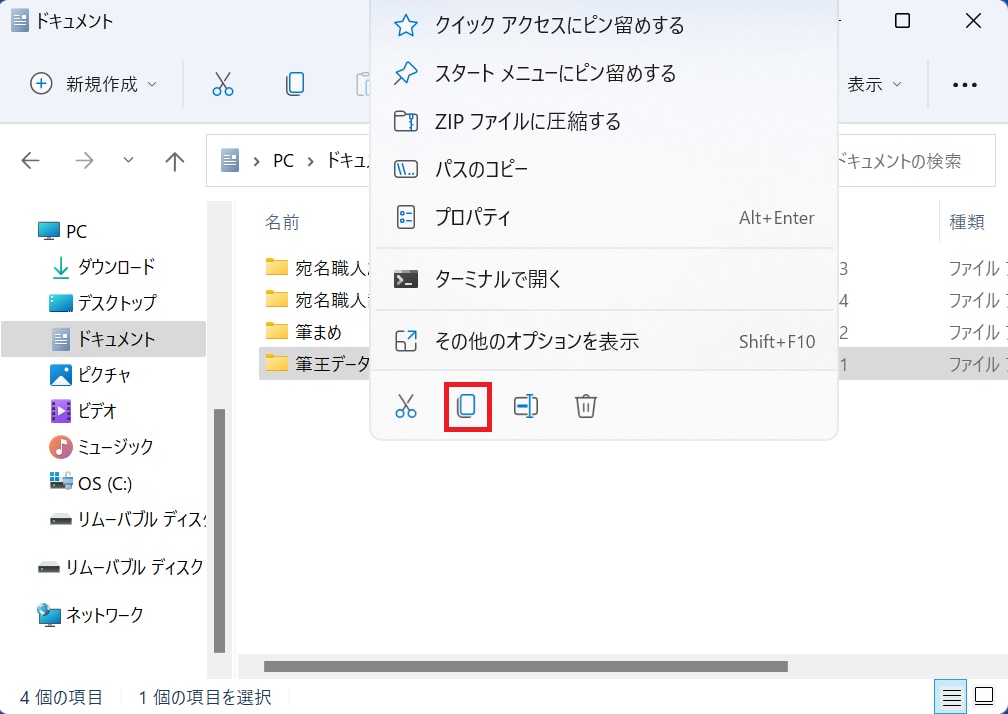The height and width of the screenshot is (714, 1008).
Task: Select ターミナルで開く menu entry
Action: (604, 279)
